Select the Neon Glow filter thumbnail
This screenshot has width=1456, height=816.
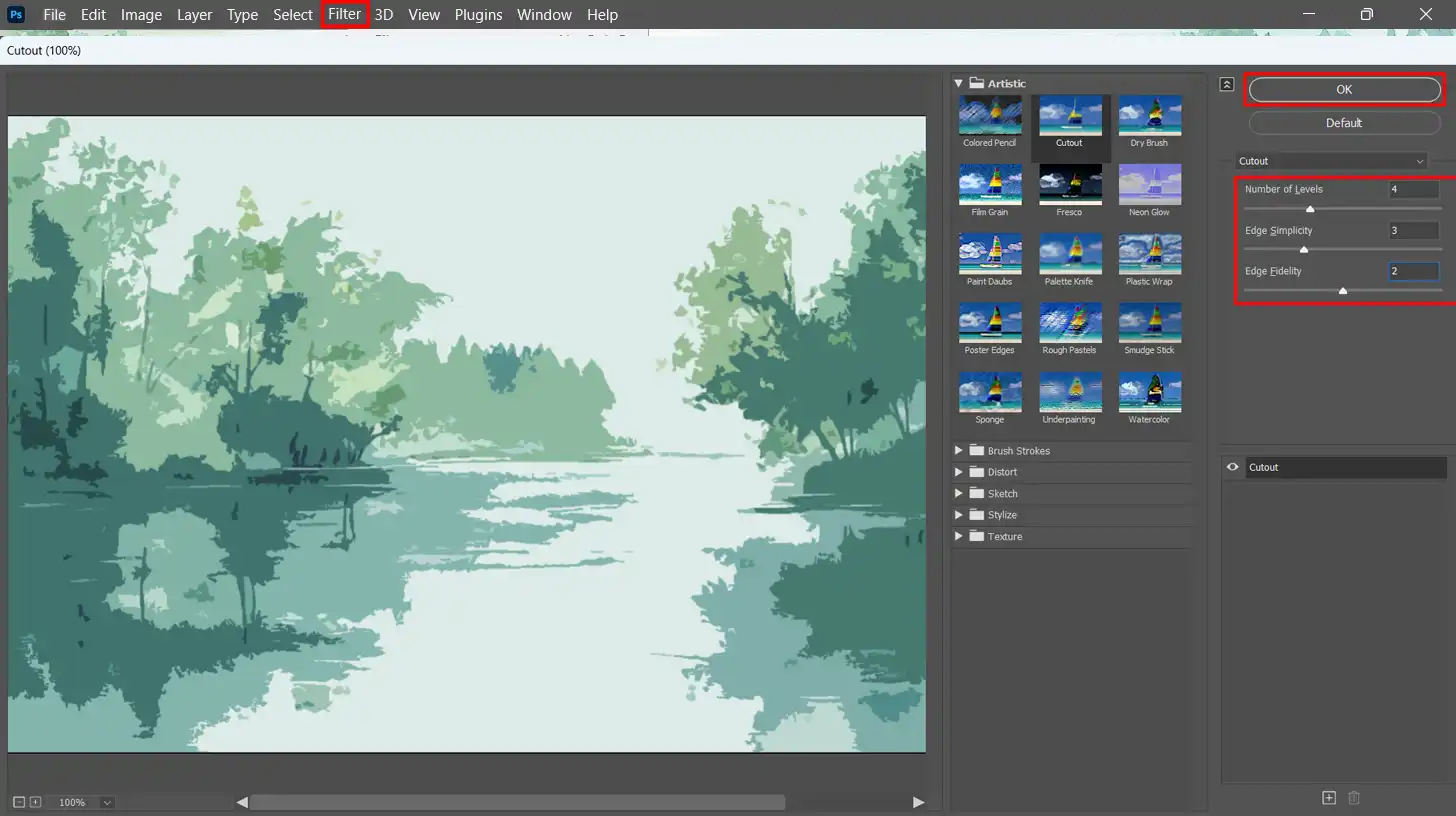tap(1149, 184)
